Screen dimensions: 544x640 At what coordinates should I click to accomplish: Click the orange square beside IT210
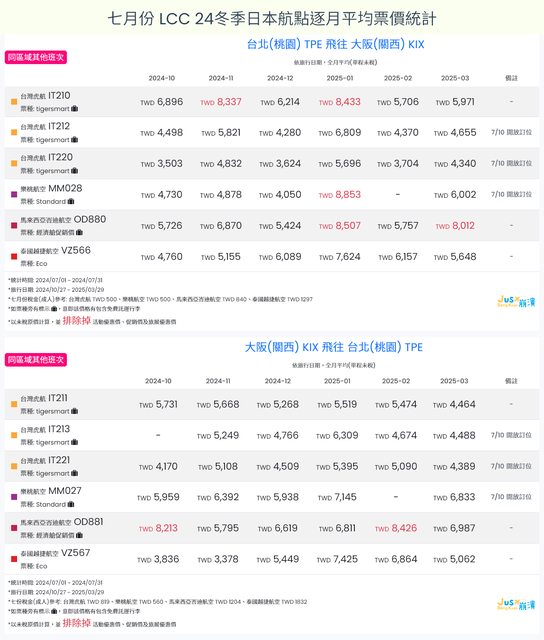14,102
